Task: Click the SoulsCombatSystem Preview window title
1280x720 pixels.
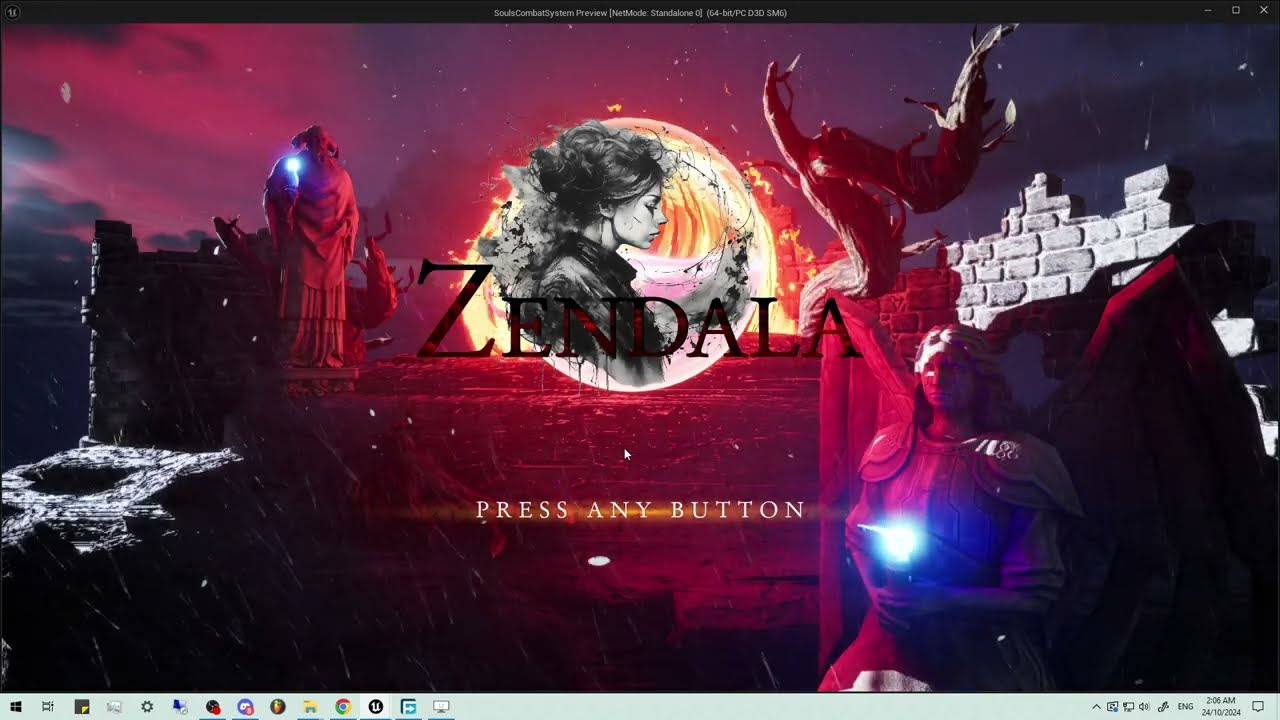Action: (x=640, y=13)
